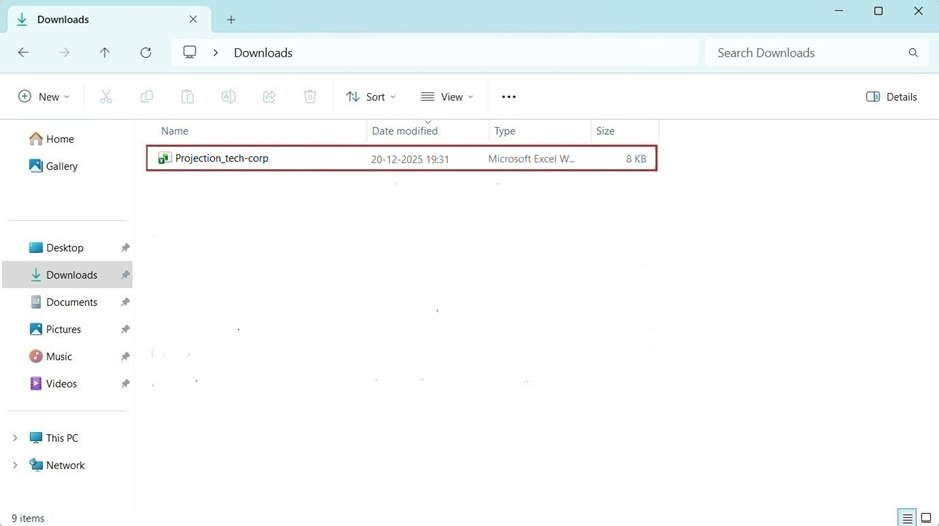Click the Search Downloads field
Viewport: 939px width, 526px height.
805,53
